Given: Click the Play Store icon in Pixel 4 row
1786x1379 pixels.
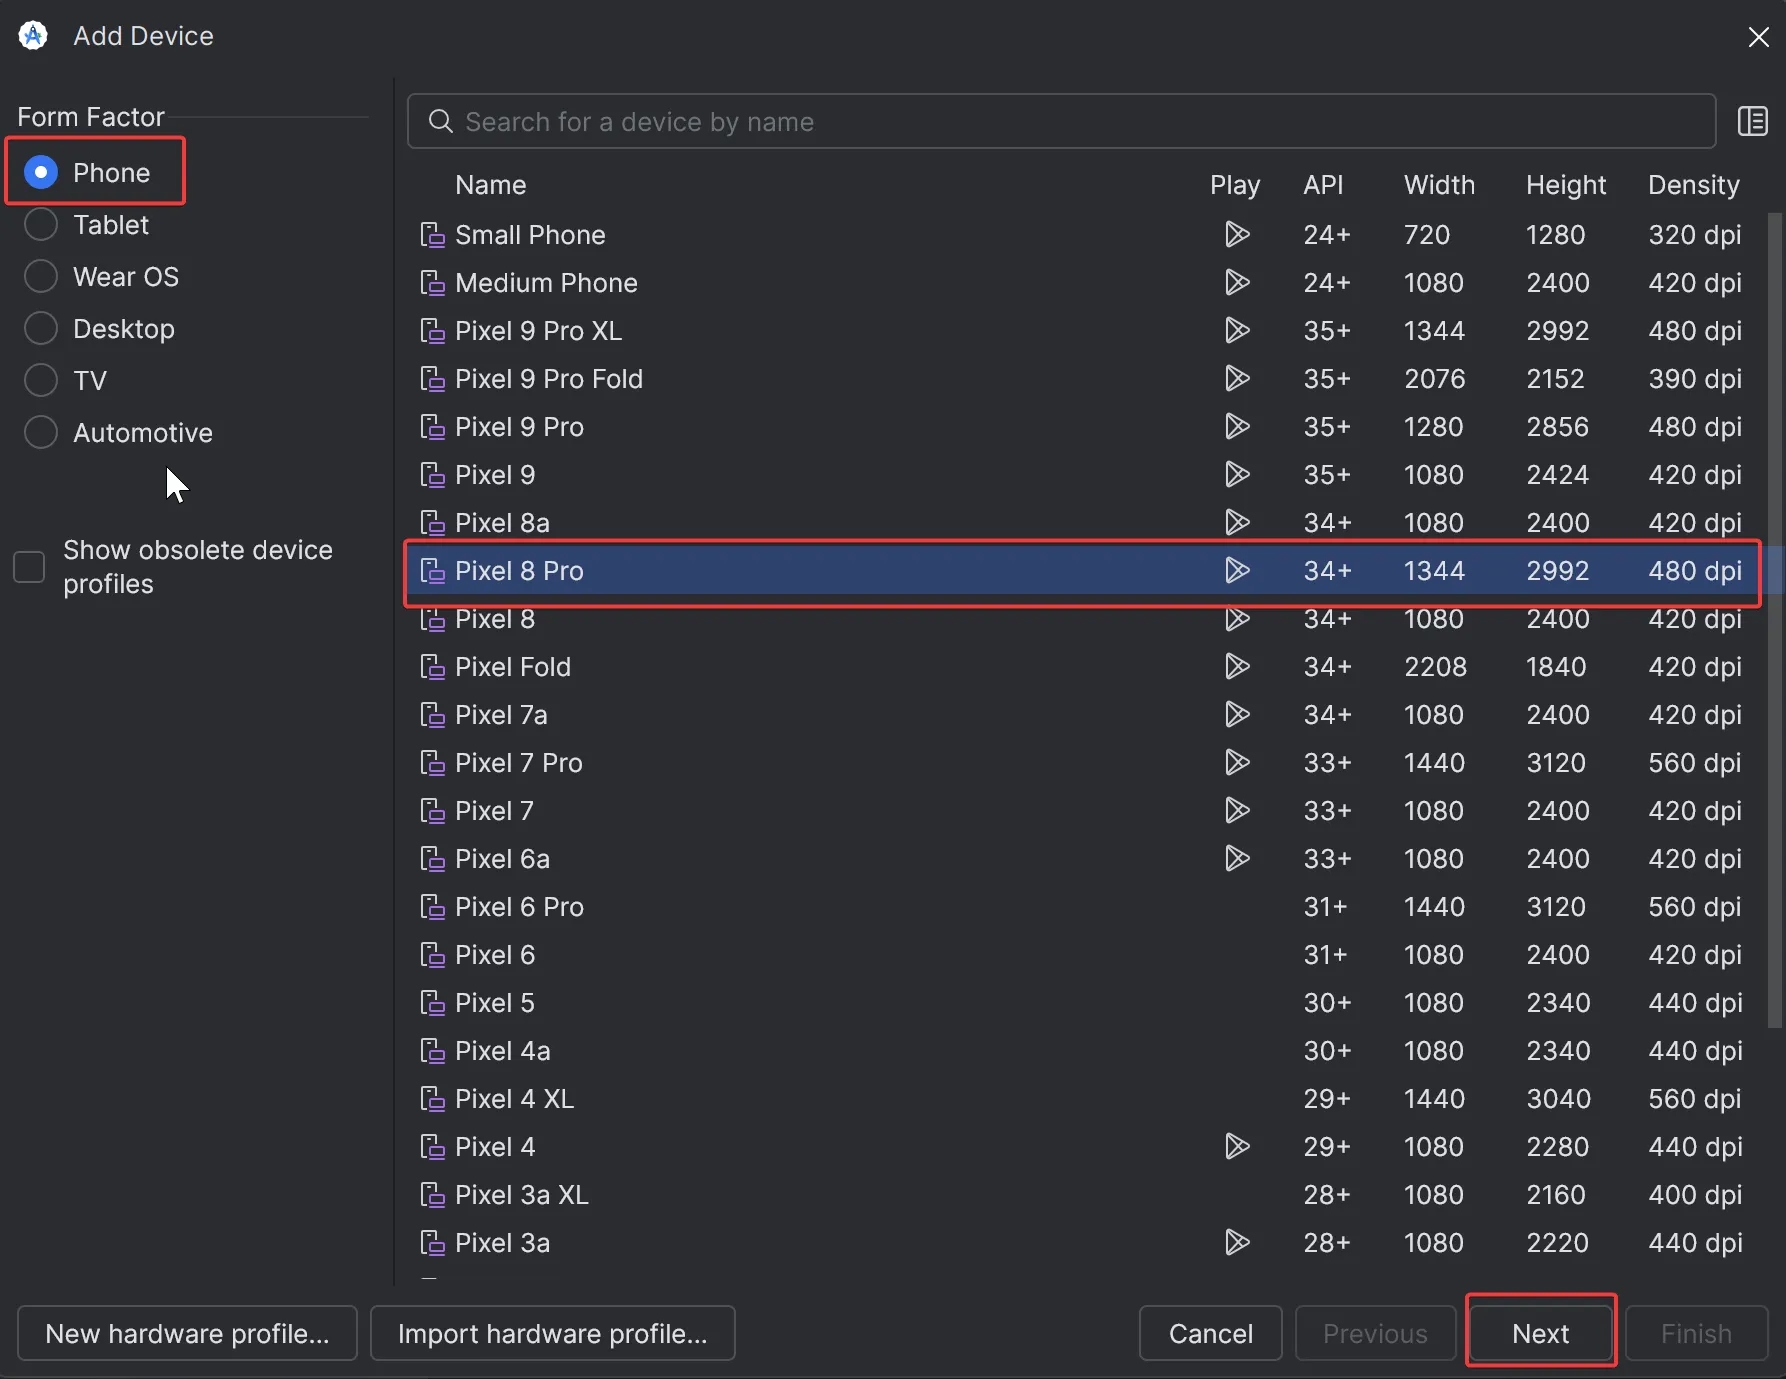Looking at the screenshot, I should (x=1237, y=1147).
